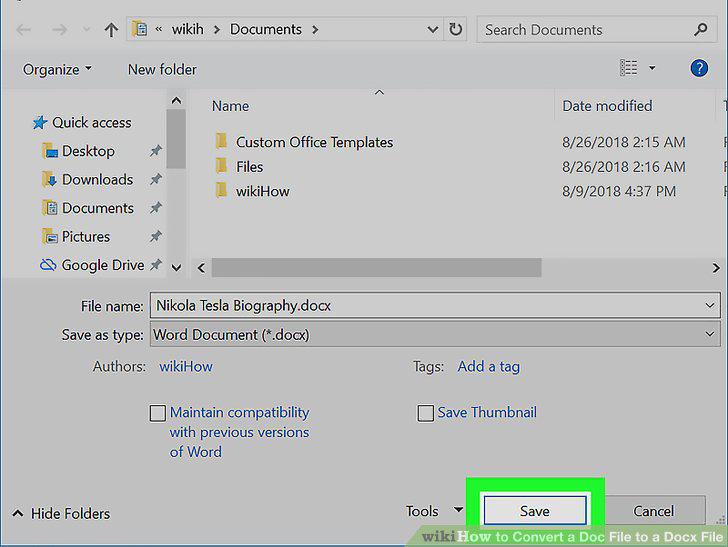Open Documents in navigation pane
This screenshot has height=547, width=728.
(88, 208)
